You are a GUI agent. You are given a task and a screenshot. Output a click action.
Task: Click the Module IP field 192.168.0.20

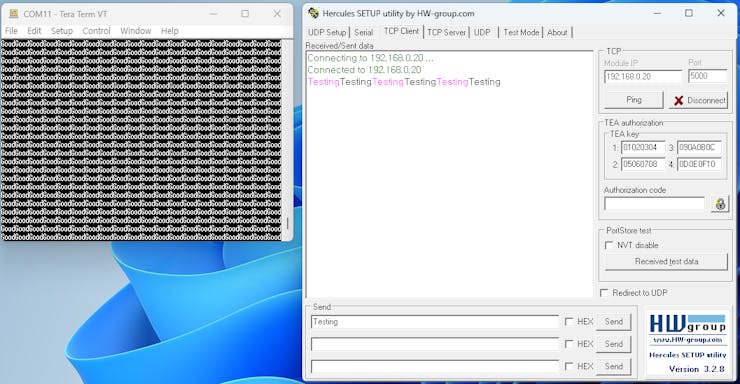pyautogui.click(x=643, y=76)
